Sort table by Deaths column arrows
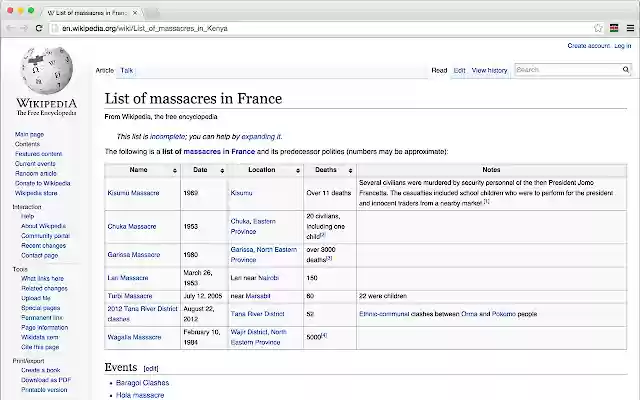 coord(350,171)
